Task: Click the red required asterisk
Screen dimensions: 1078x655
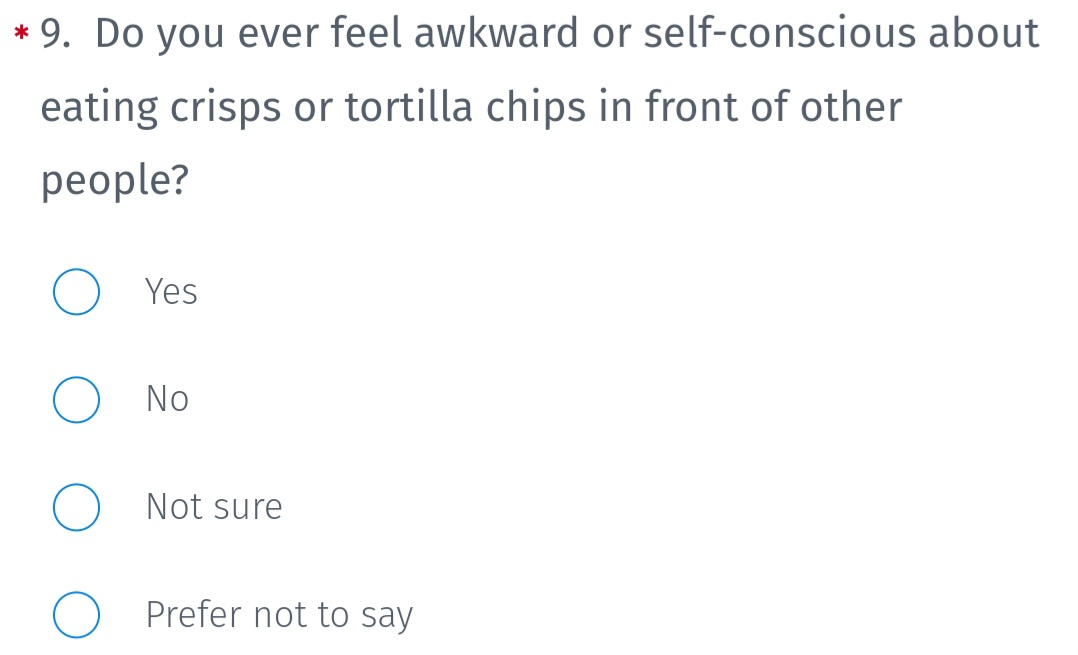Action: pos(21,32)
